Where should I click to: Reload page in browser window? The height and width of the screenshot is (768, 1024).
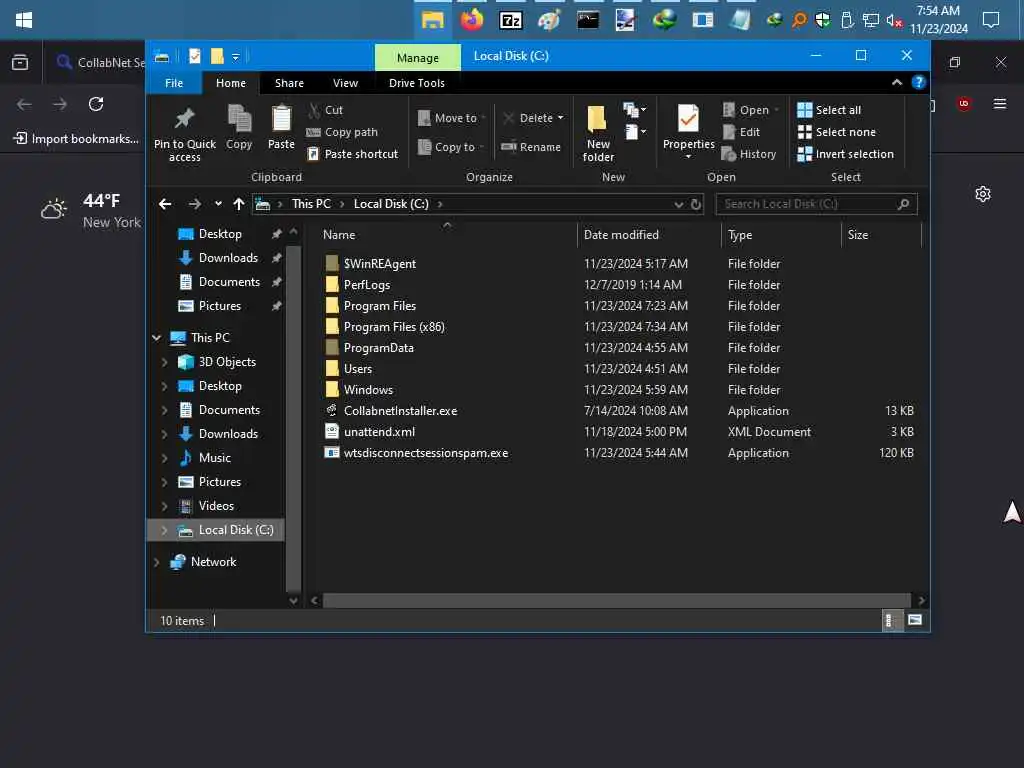pyautogui.click(x=96, y=104)
